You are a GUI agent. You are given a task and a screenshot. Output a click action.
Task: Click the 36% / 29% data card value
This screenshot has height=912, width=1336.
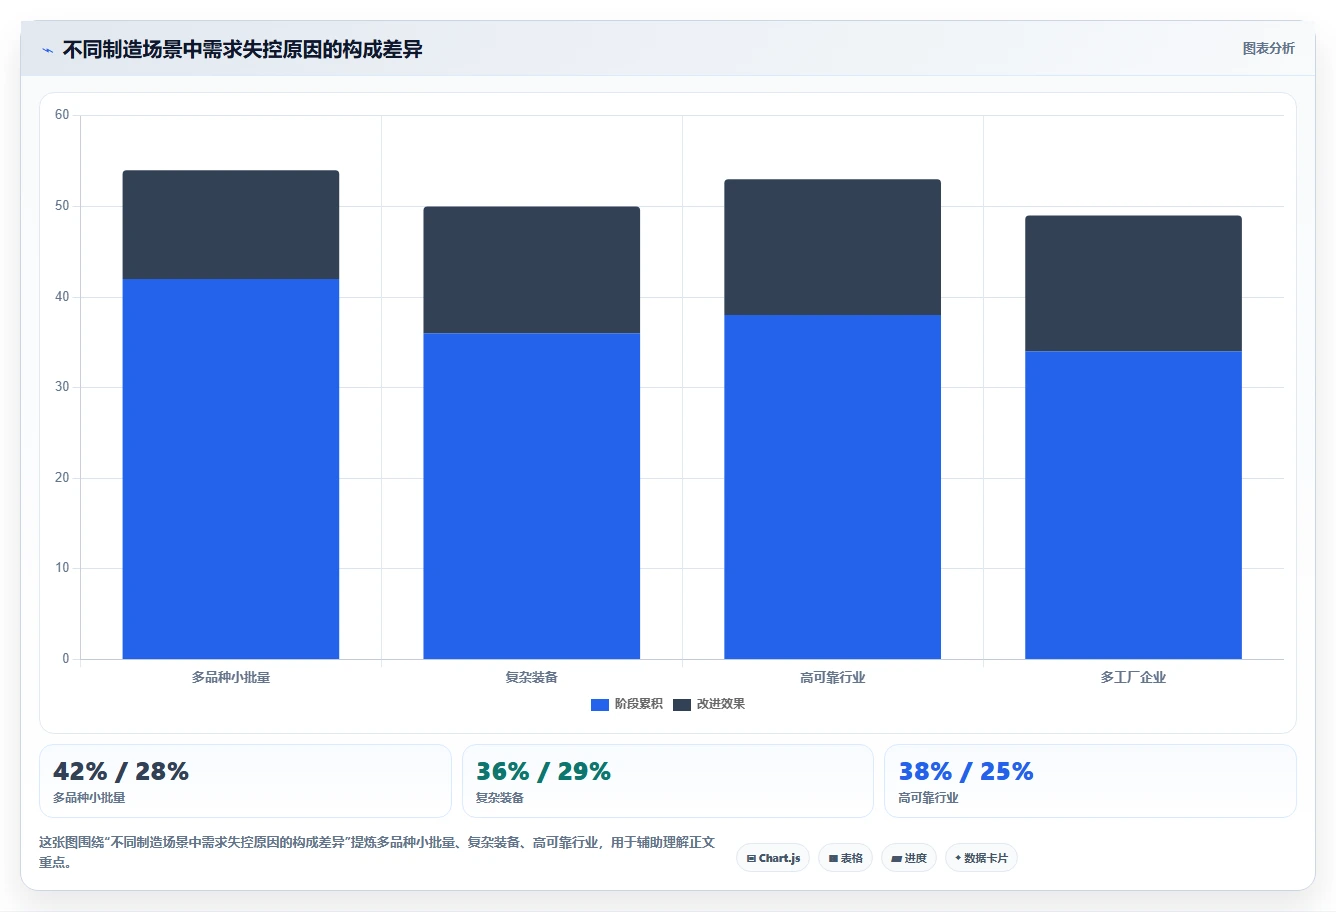[x=543, y=771]
